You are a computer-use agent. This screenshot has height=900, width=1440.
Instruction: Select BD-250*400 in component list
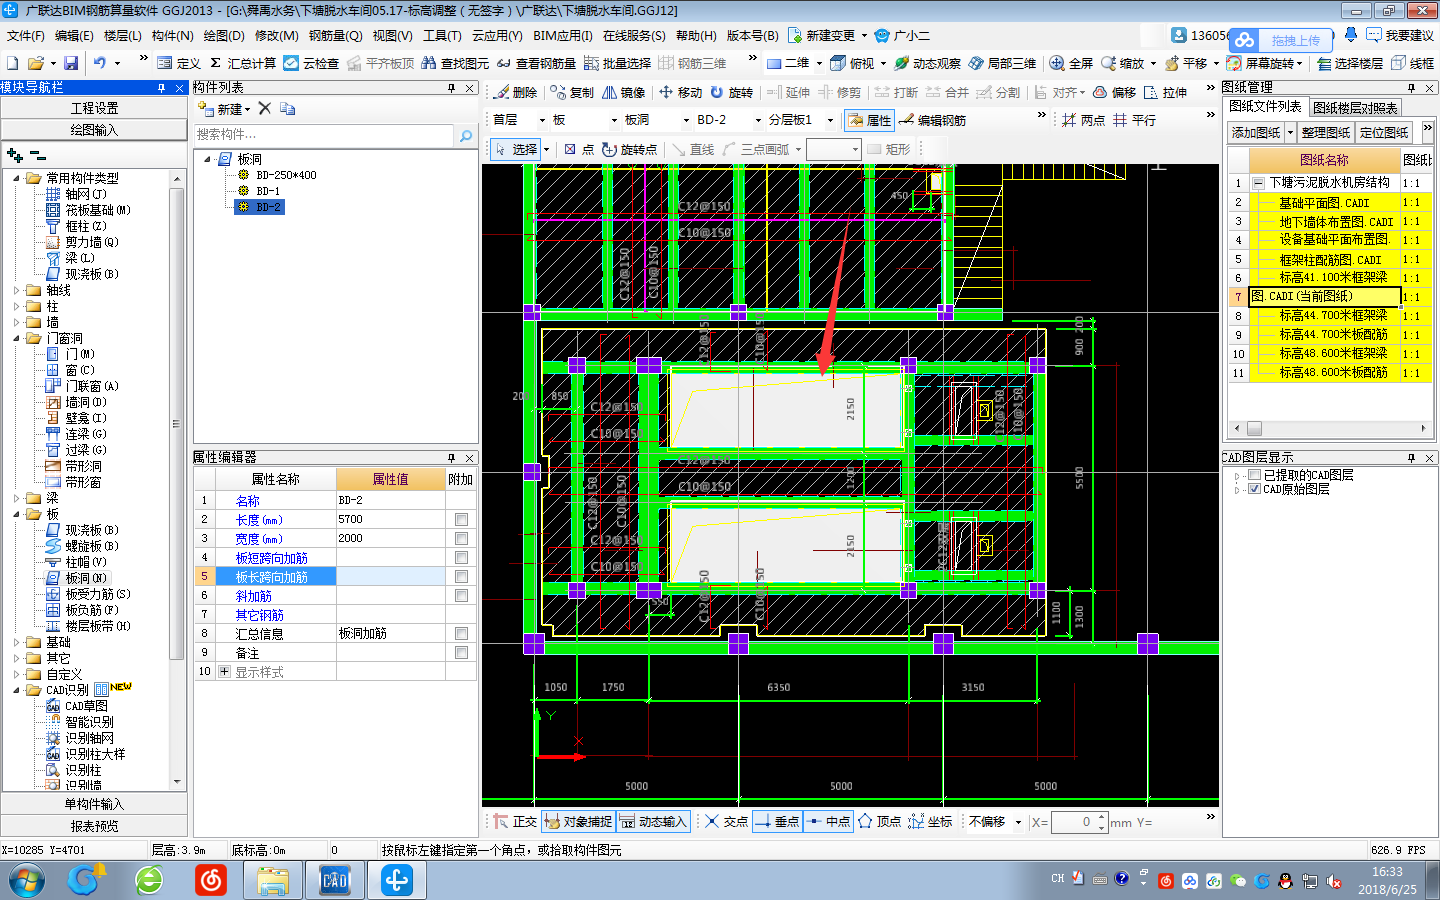click(286, 175)
